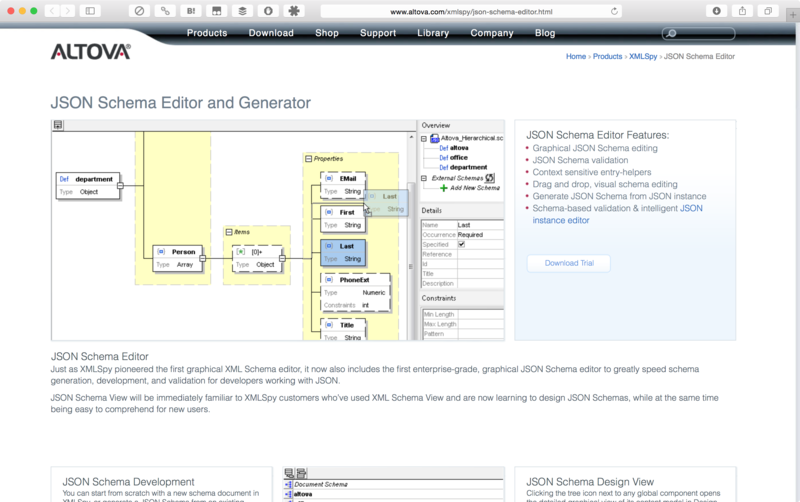Click the green plus Add New Schema icon

coord(443,188)
